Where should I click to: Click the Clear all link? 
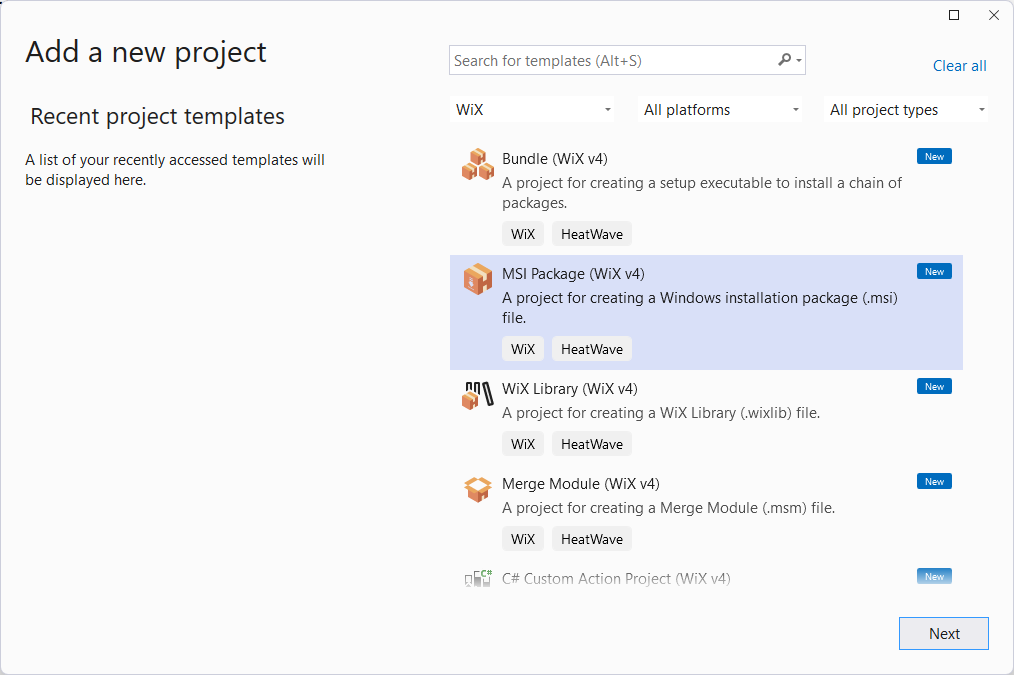[959, 65]
